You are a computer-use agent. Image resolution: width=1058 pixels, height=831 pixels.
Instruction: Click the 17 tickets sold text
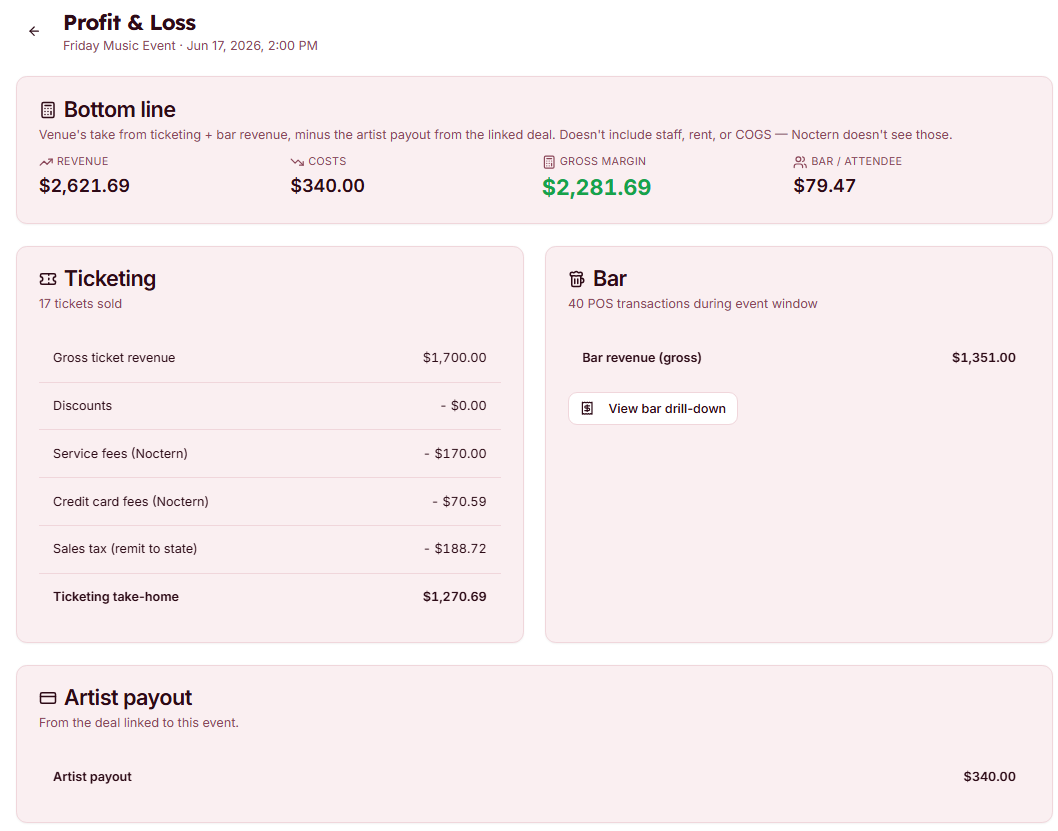[80, 304]
